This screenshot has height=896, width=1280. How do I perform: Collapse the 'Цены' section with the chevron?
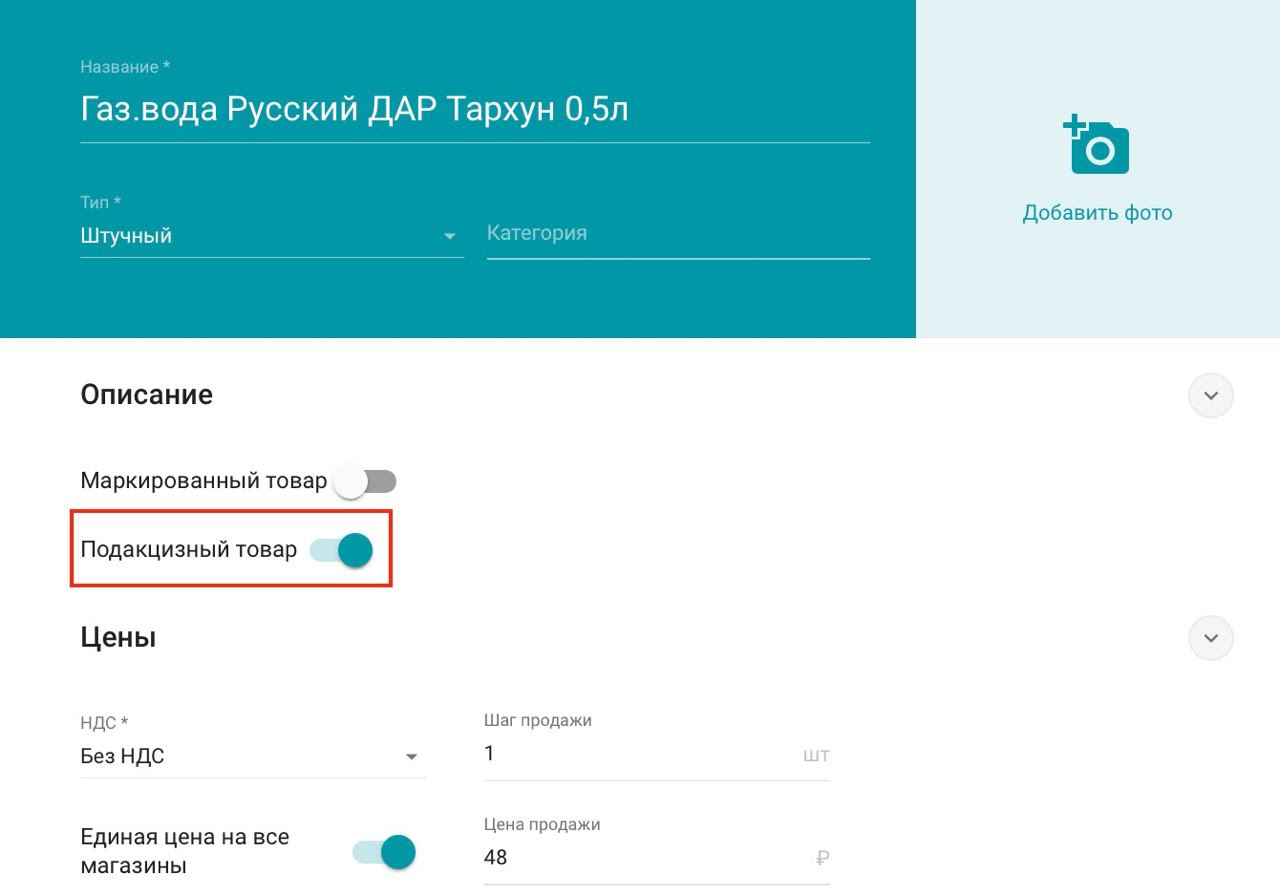tap(1210, 638)
